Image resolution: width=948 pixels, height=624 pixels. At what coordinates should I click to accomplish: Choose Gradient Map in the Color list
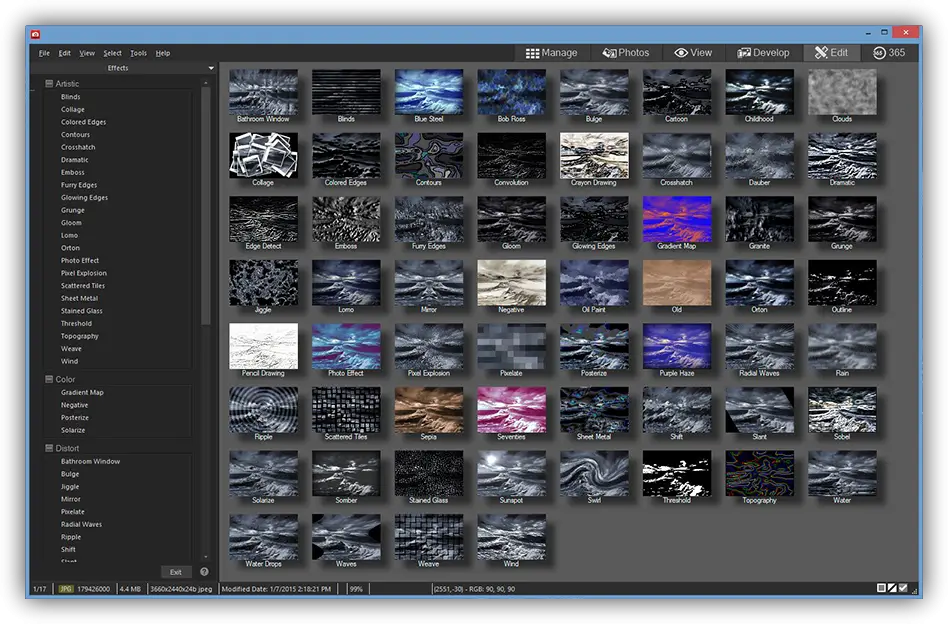pos(82,393)
